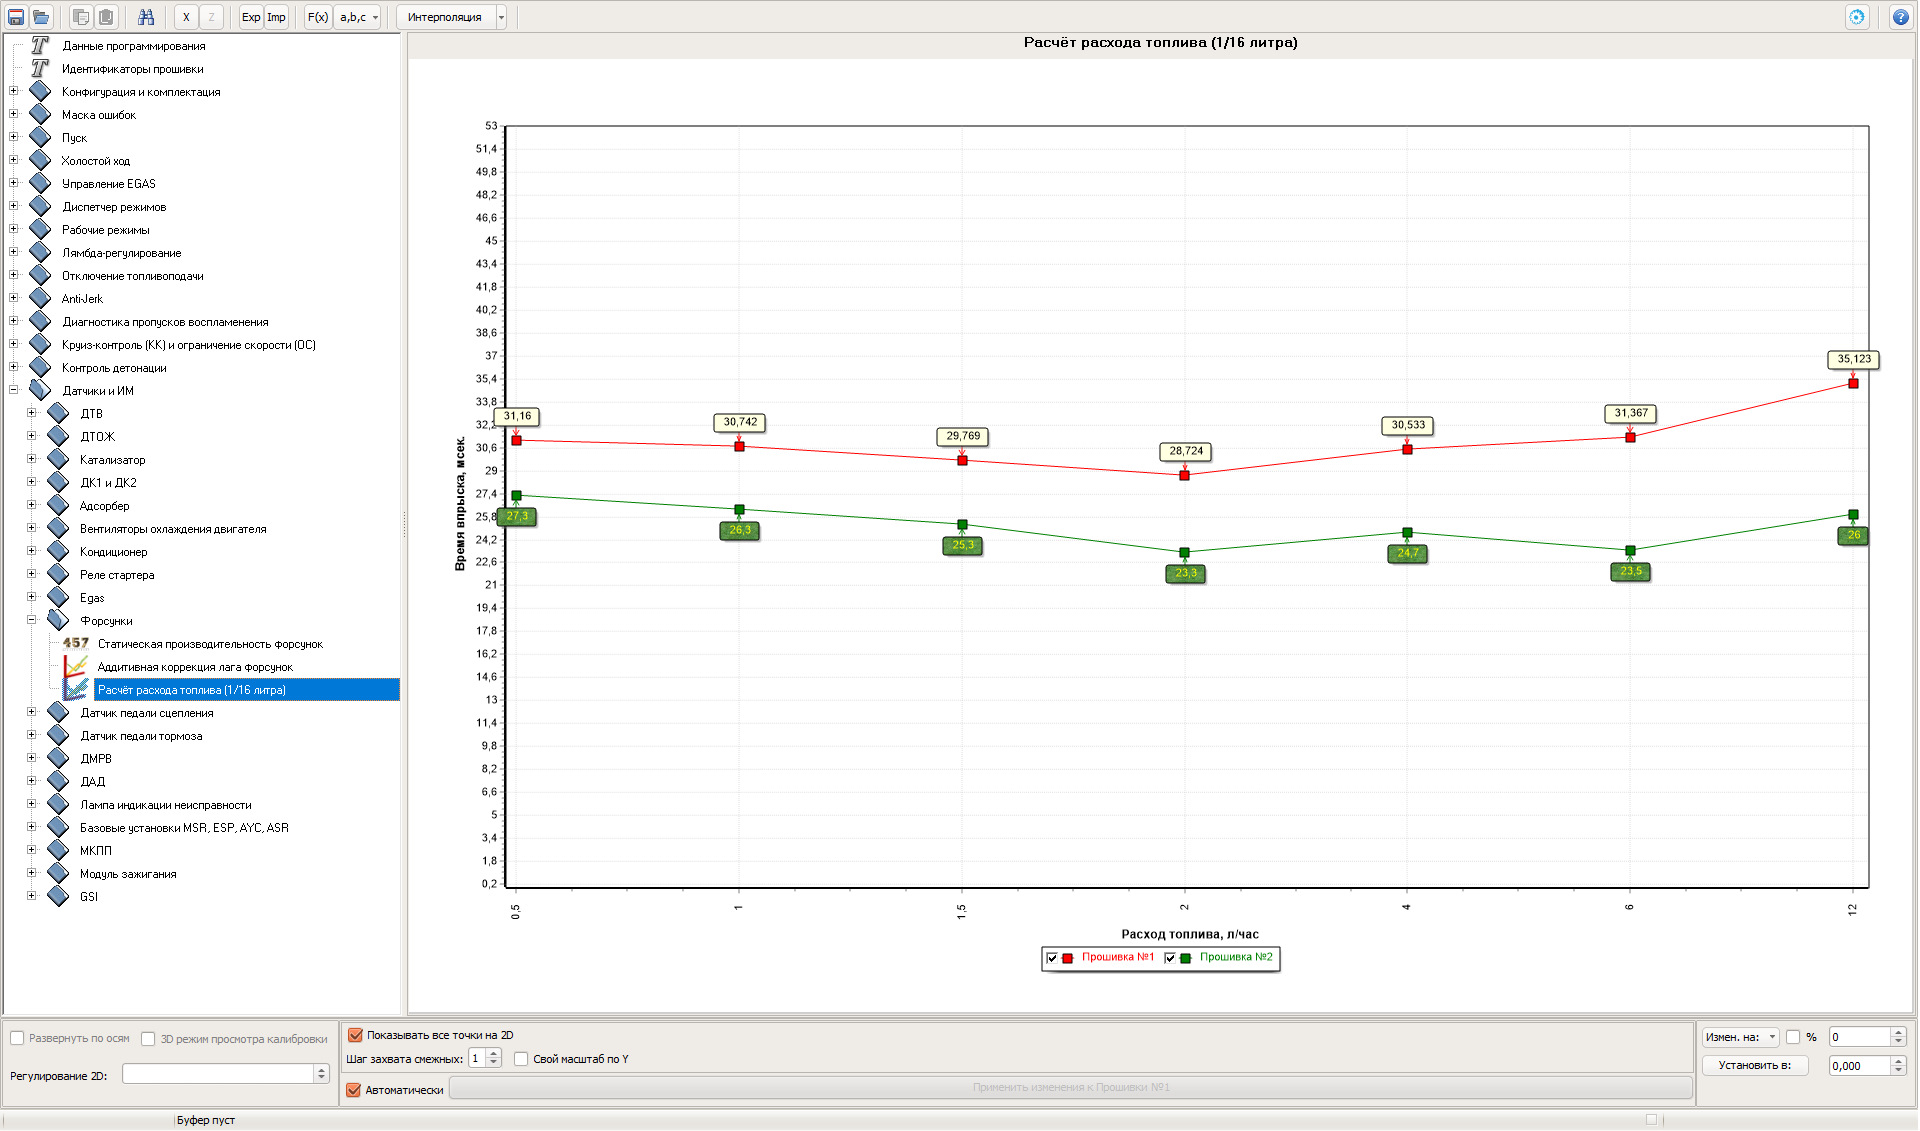Click the Установить в: button
This screenshot has height=1131, width=1920.
[1754, 1065]
